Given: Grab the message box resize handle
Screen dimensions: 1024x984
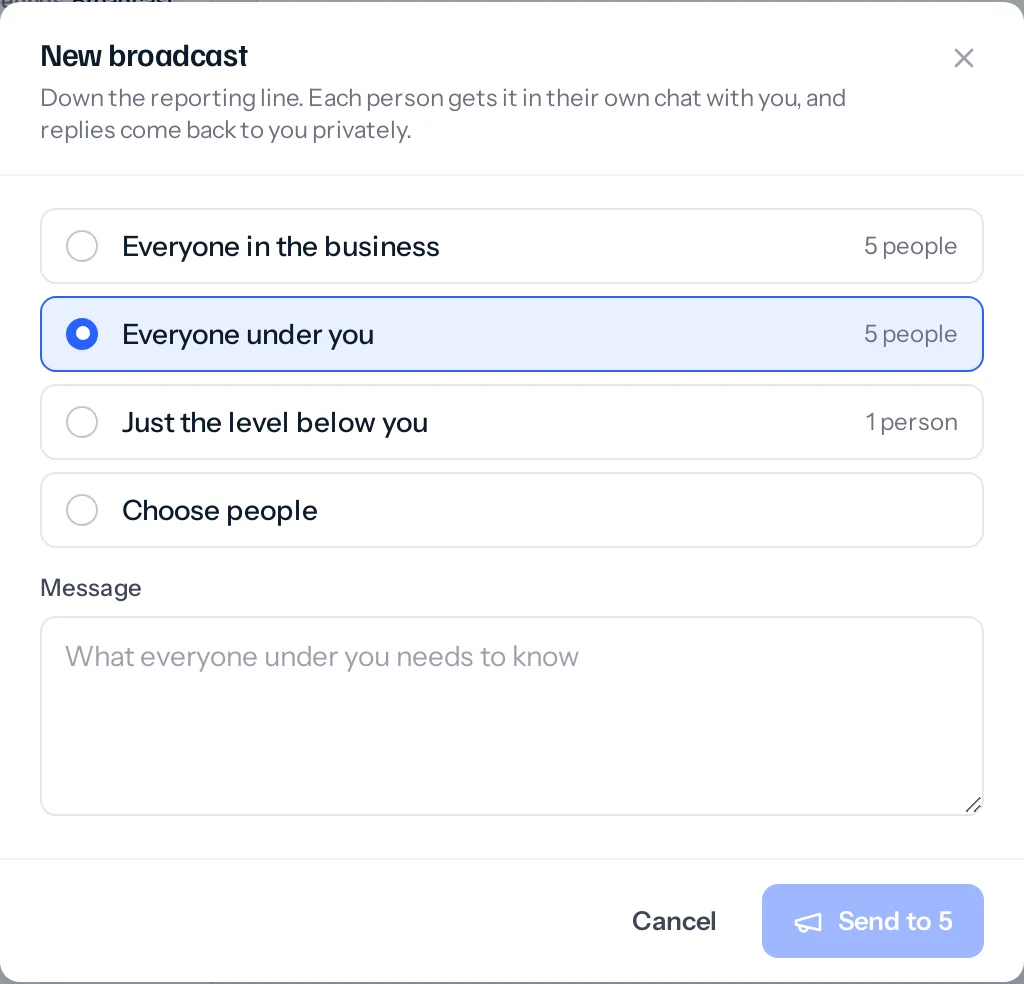Looking at the screenshot, I should tap(973, 805).
